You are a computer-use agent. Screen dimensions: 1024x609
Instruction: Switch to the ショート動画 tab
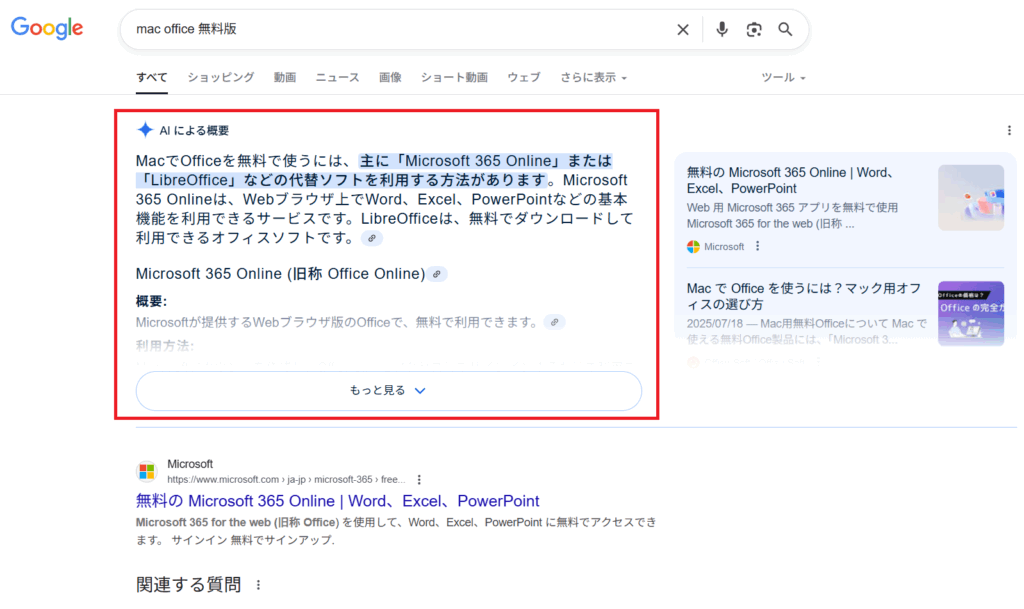[x=454, y=77]
